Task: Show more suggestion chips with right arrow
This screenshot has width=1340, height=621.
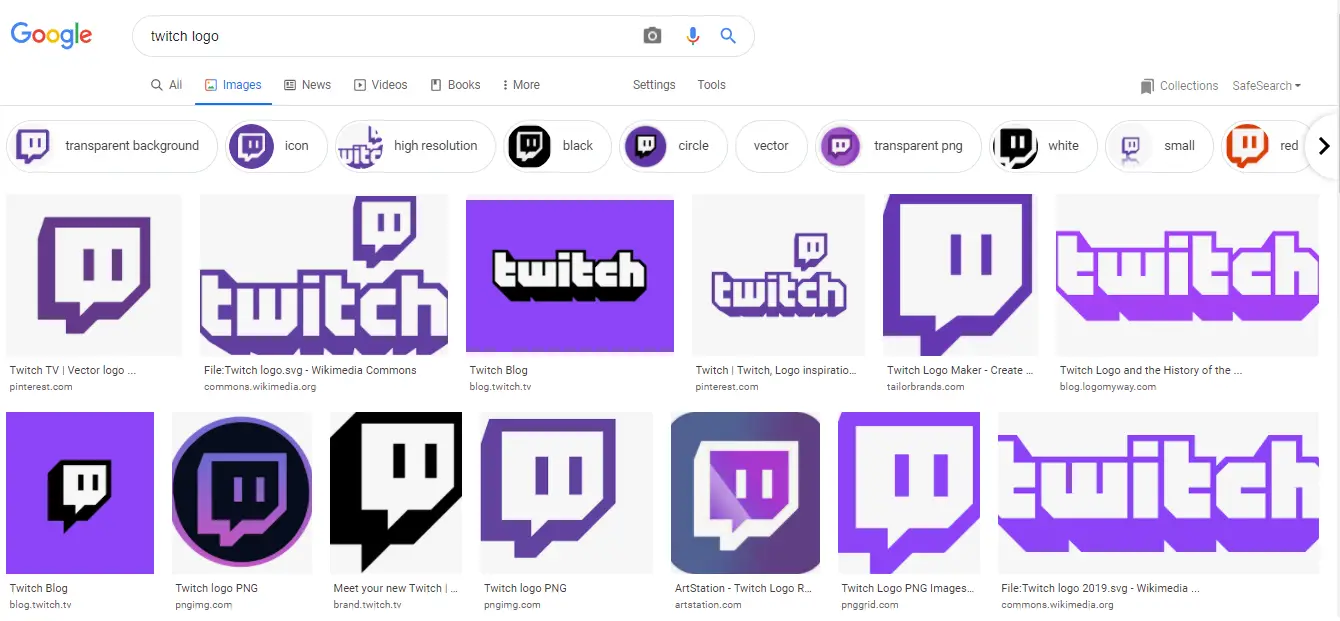Action: [x=1324, y=146]
